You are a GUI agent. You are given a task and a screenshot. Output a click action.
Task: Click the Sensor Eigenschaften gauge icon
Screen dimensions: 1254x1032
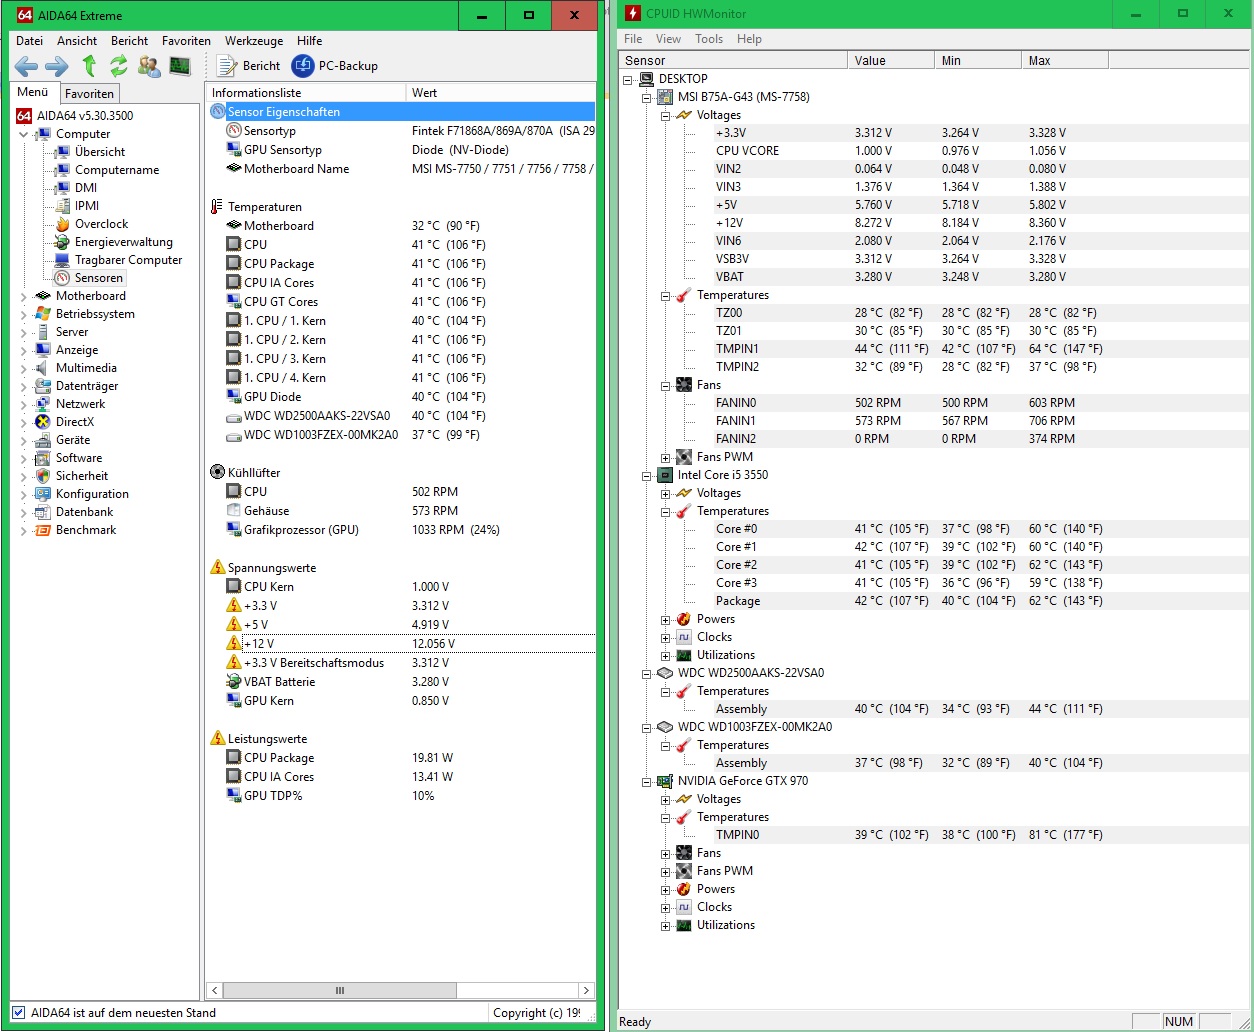pos(218,111)
